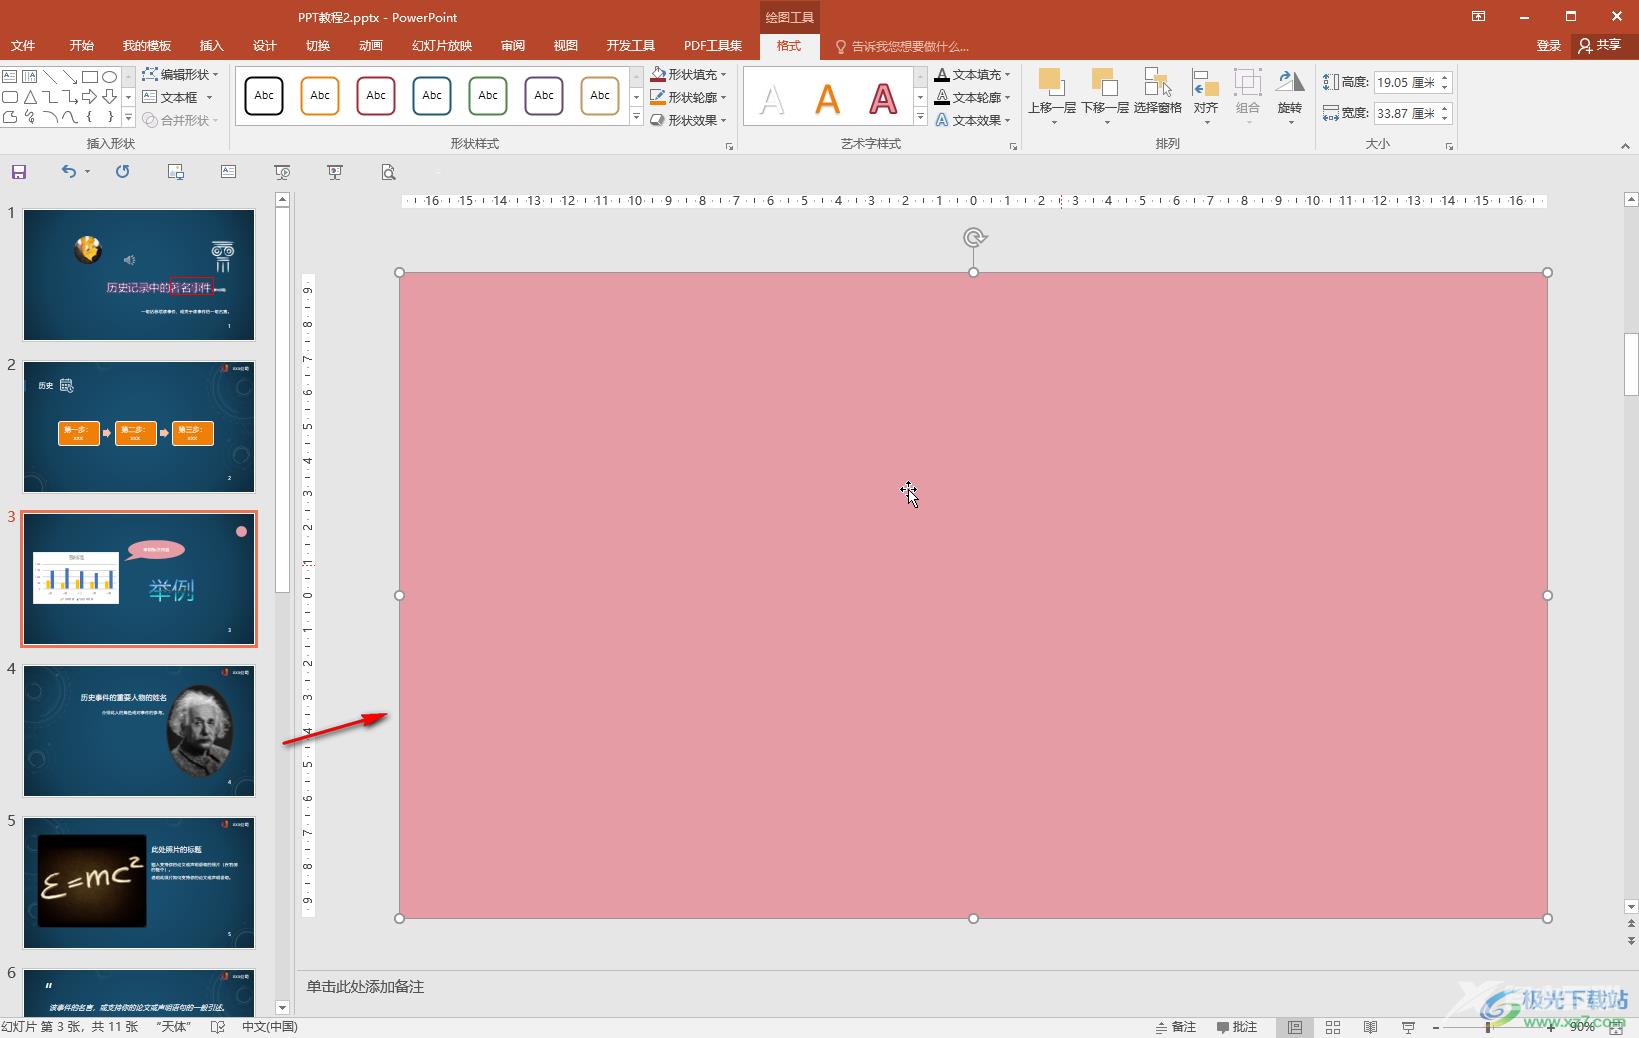Click the 共享 (Share) button
1639x1038 pixels.
(1600, 46)
